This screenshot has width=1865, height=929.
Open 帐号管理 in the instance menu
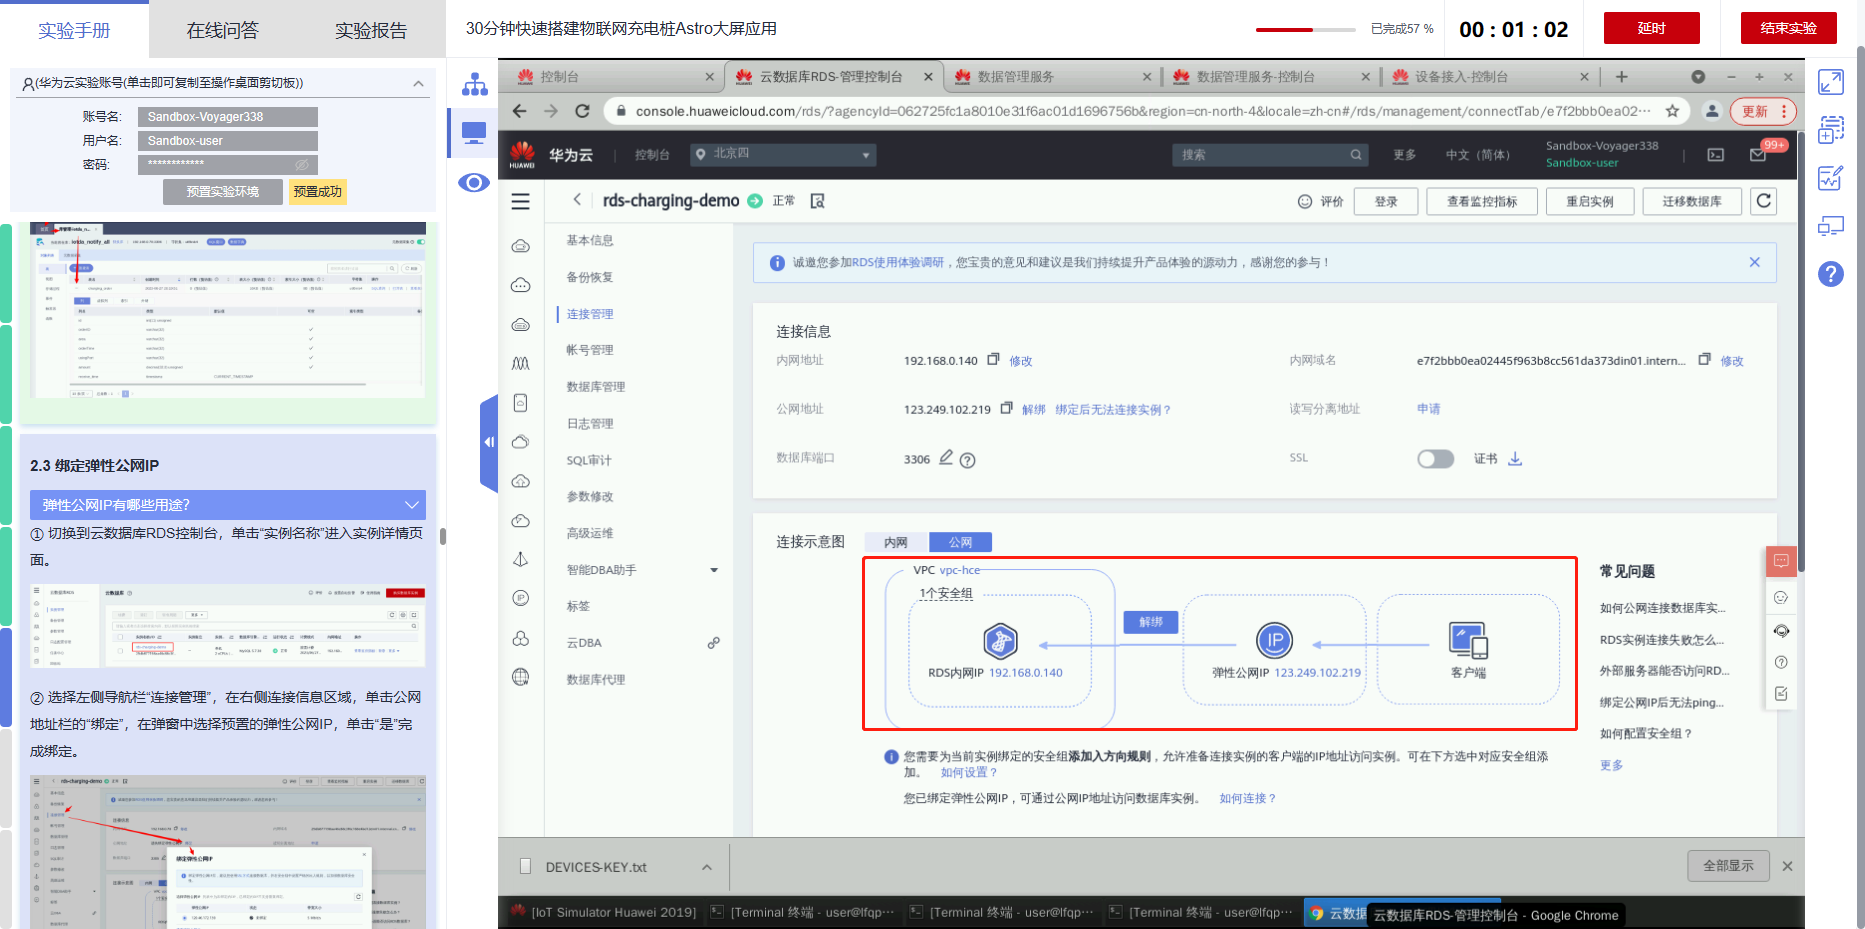pos(590,350)
